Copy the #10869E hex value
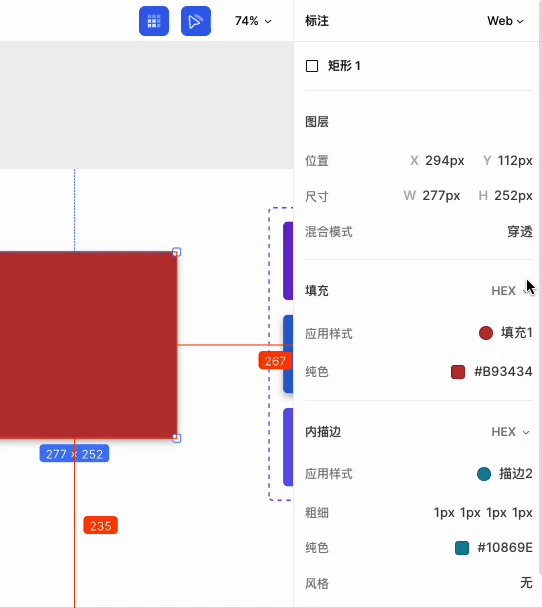 (505, 548)
